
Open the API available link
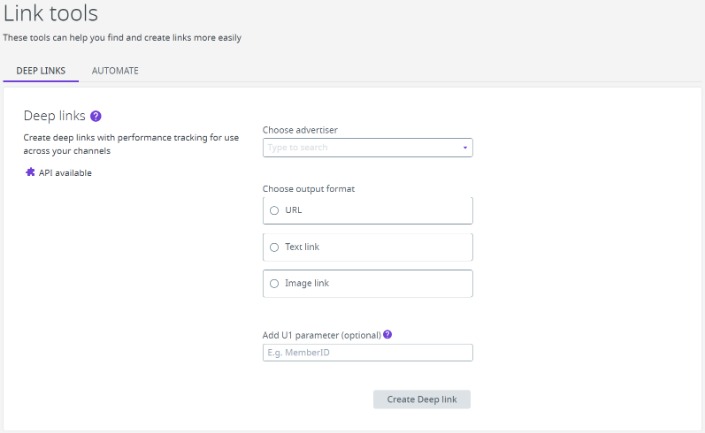65,172
